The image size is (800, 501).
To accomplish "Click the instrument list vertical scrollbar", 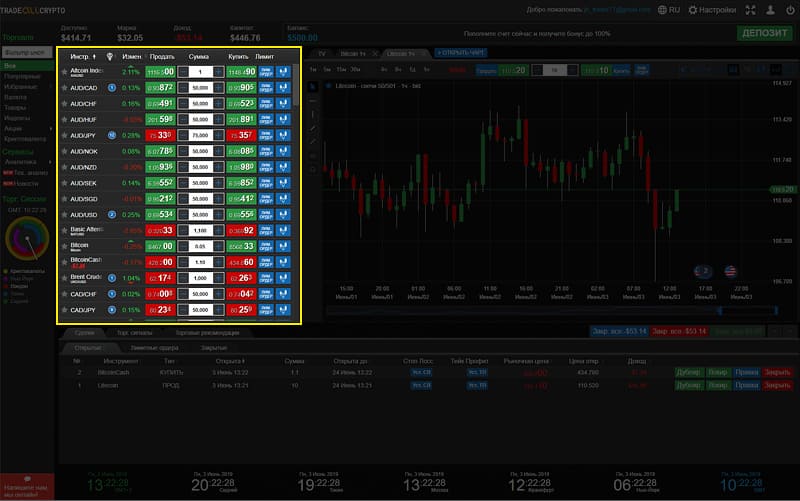I will [296, 84].
